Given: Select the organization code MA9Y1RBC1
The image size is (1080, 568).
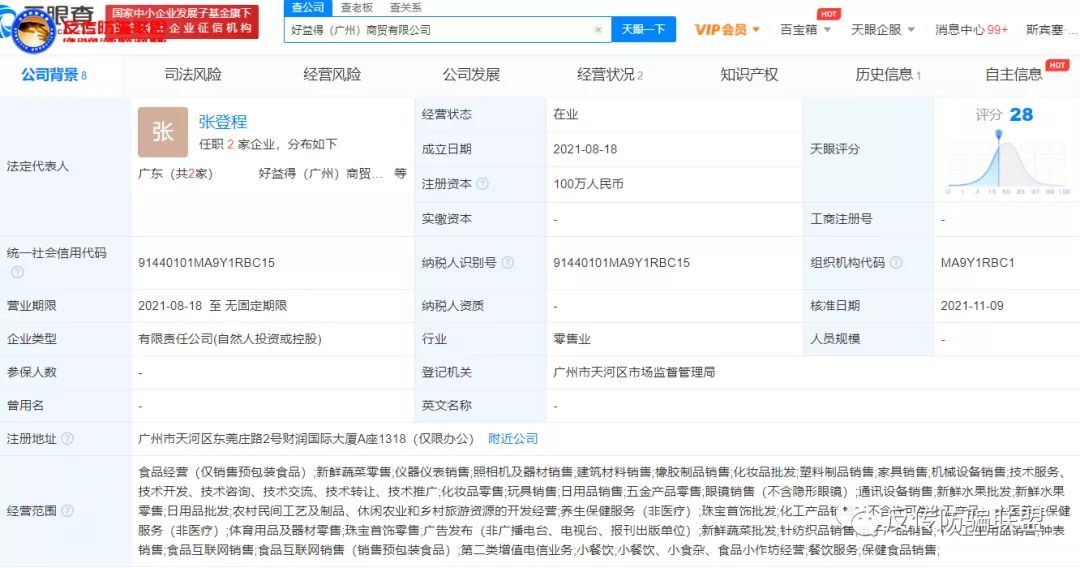Looking at the screenshot, I should point(977,262).
